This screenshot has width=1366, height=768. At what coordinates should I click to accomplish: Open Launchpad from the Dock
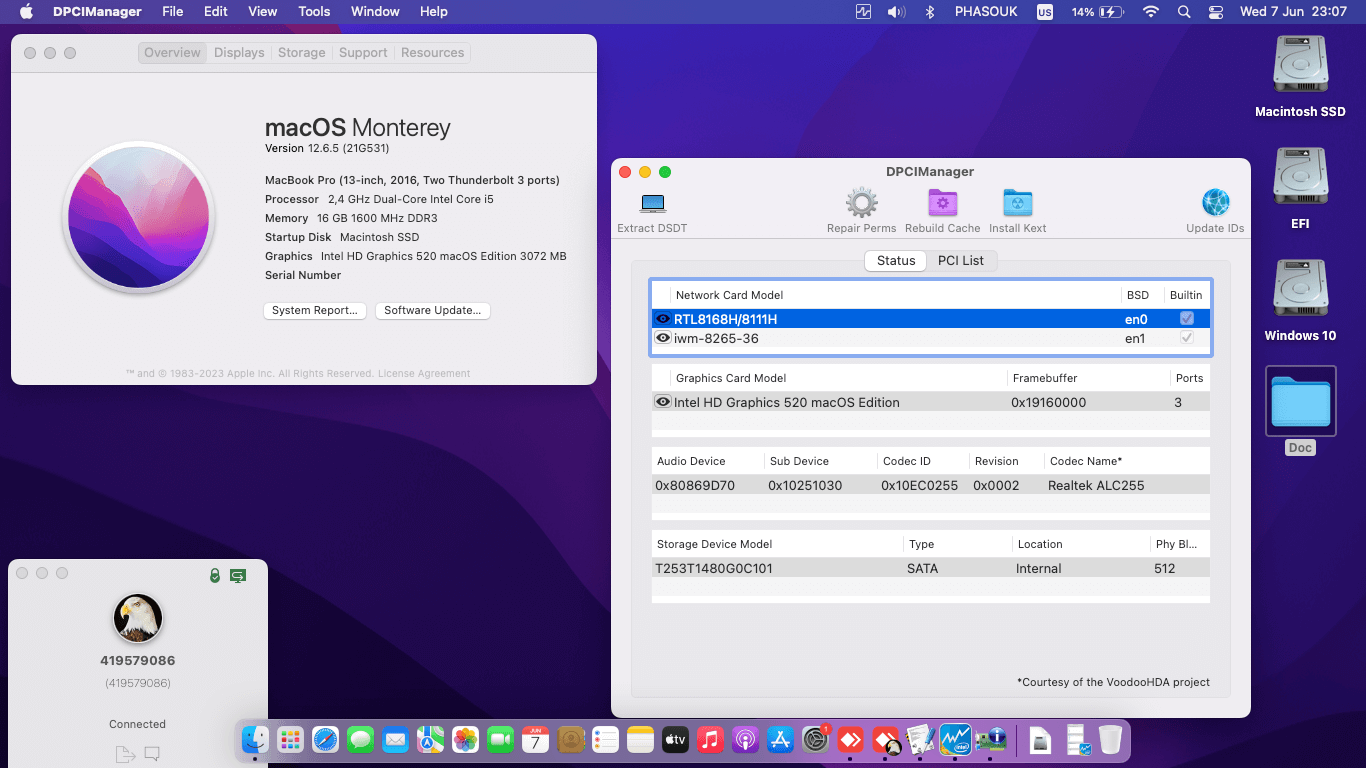tap(289, 740)
